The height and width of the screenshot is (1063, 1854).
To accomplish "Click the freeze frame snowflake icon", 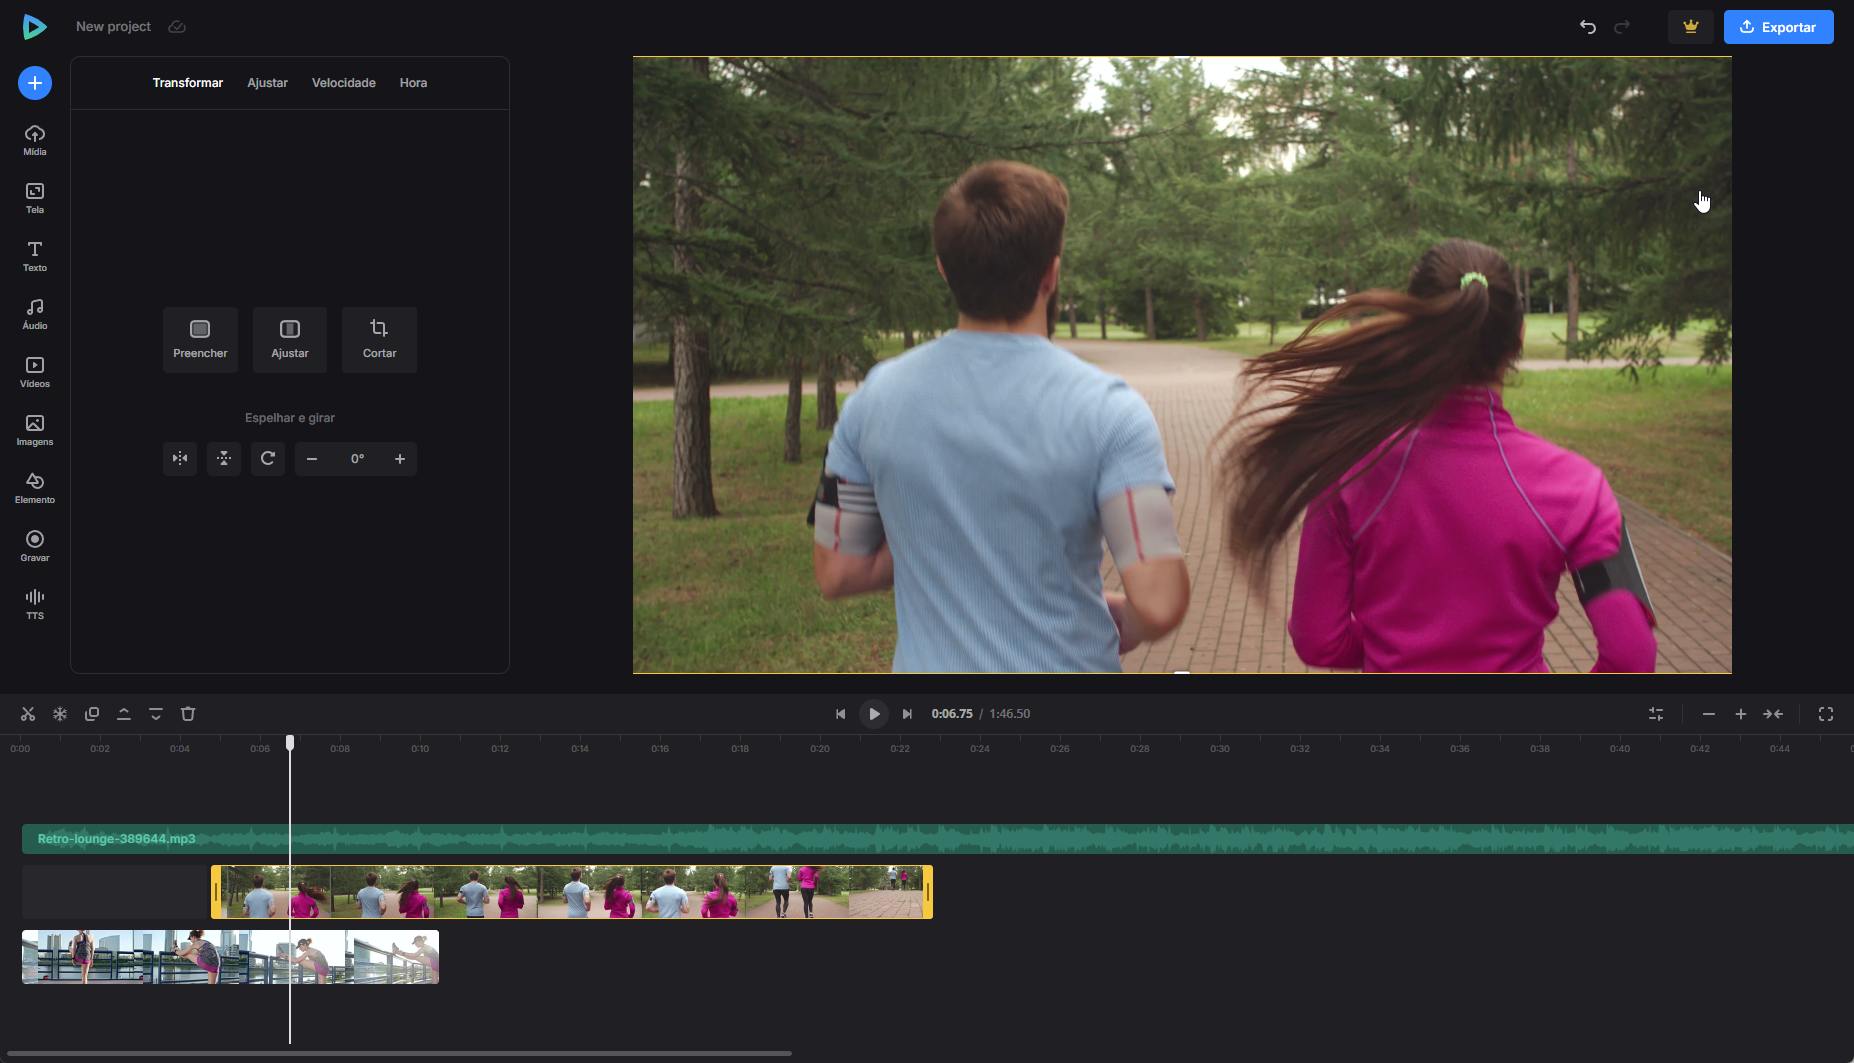I will 60,714.
